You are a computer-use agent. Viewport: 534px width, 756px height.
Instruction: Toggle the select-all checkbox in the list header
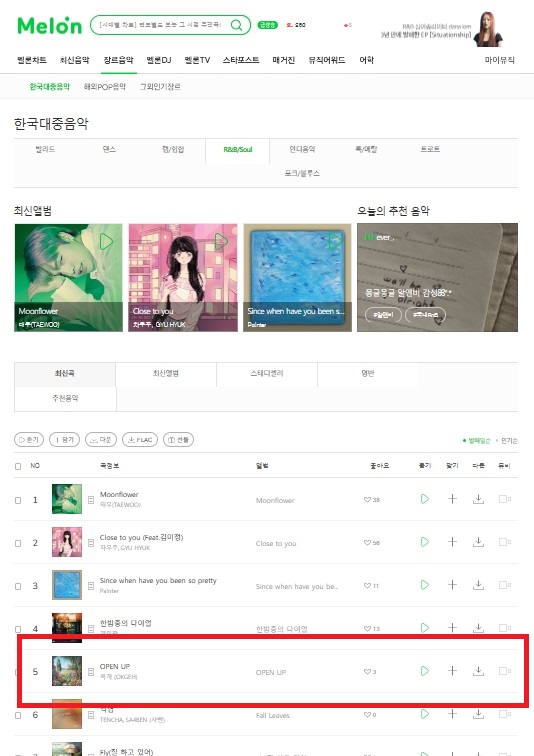tap(18, 466)
